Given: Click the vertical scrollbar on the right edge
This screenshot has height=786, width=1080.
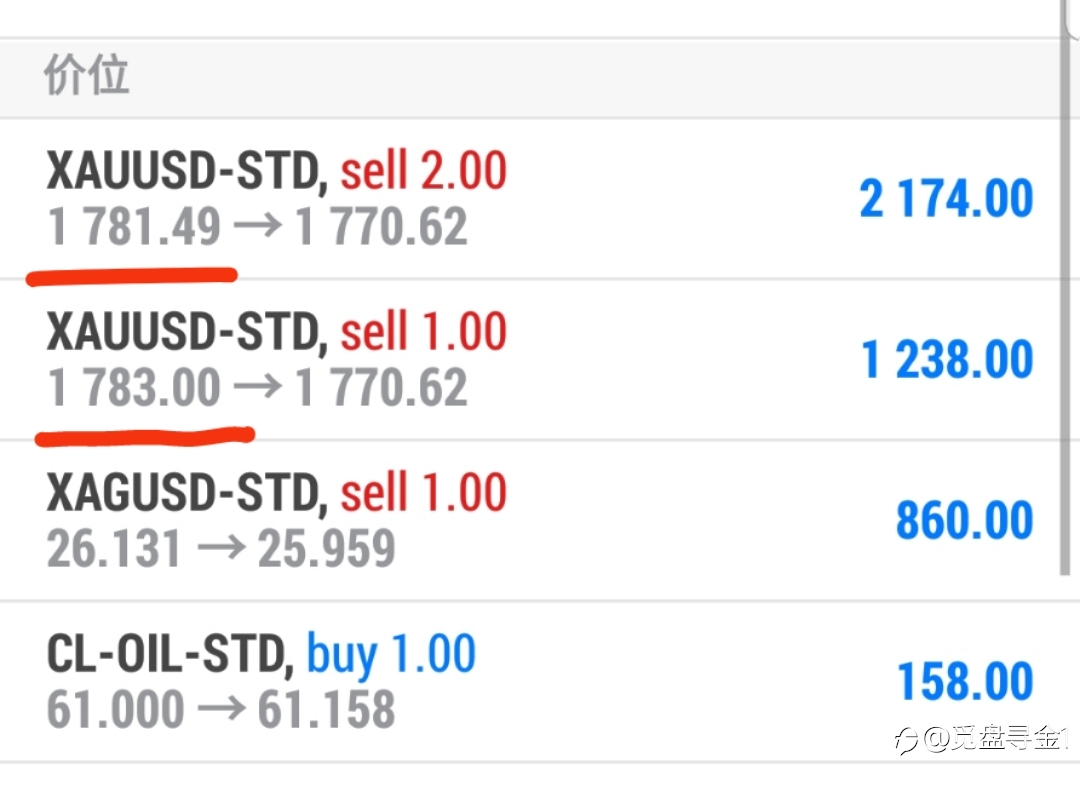Looking at the screenshot, I should click(x=1065, y=289).
